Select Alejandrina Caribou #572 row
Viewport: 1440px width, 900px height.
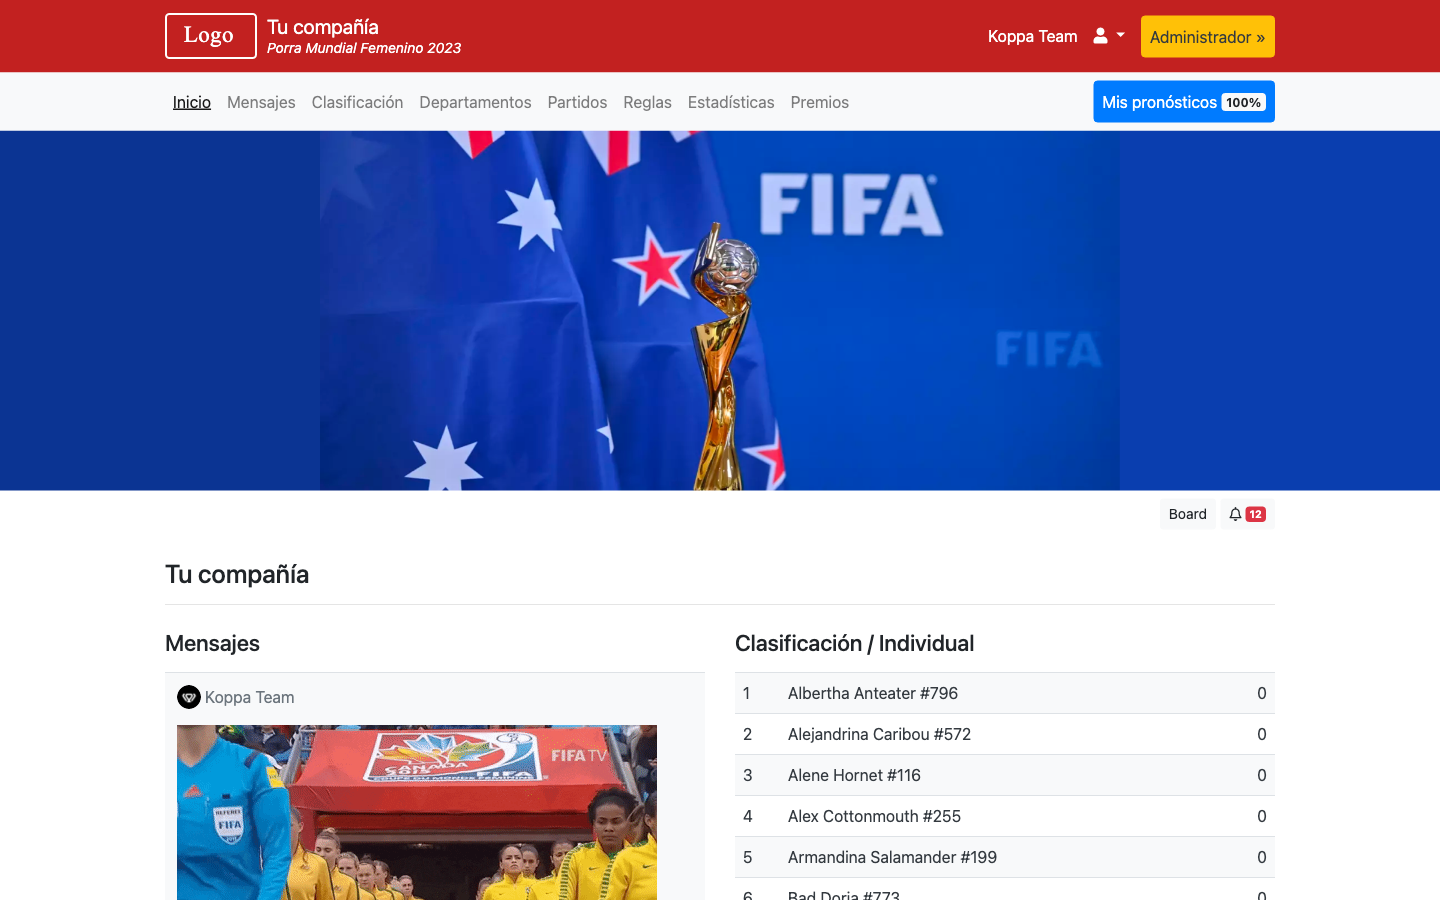click(1005, 734)
